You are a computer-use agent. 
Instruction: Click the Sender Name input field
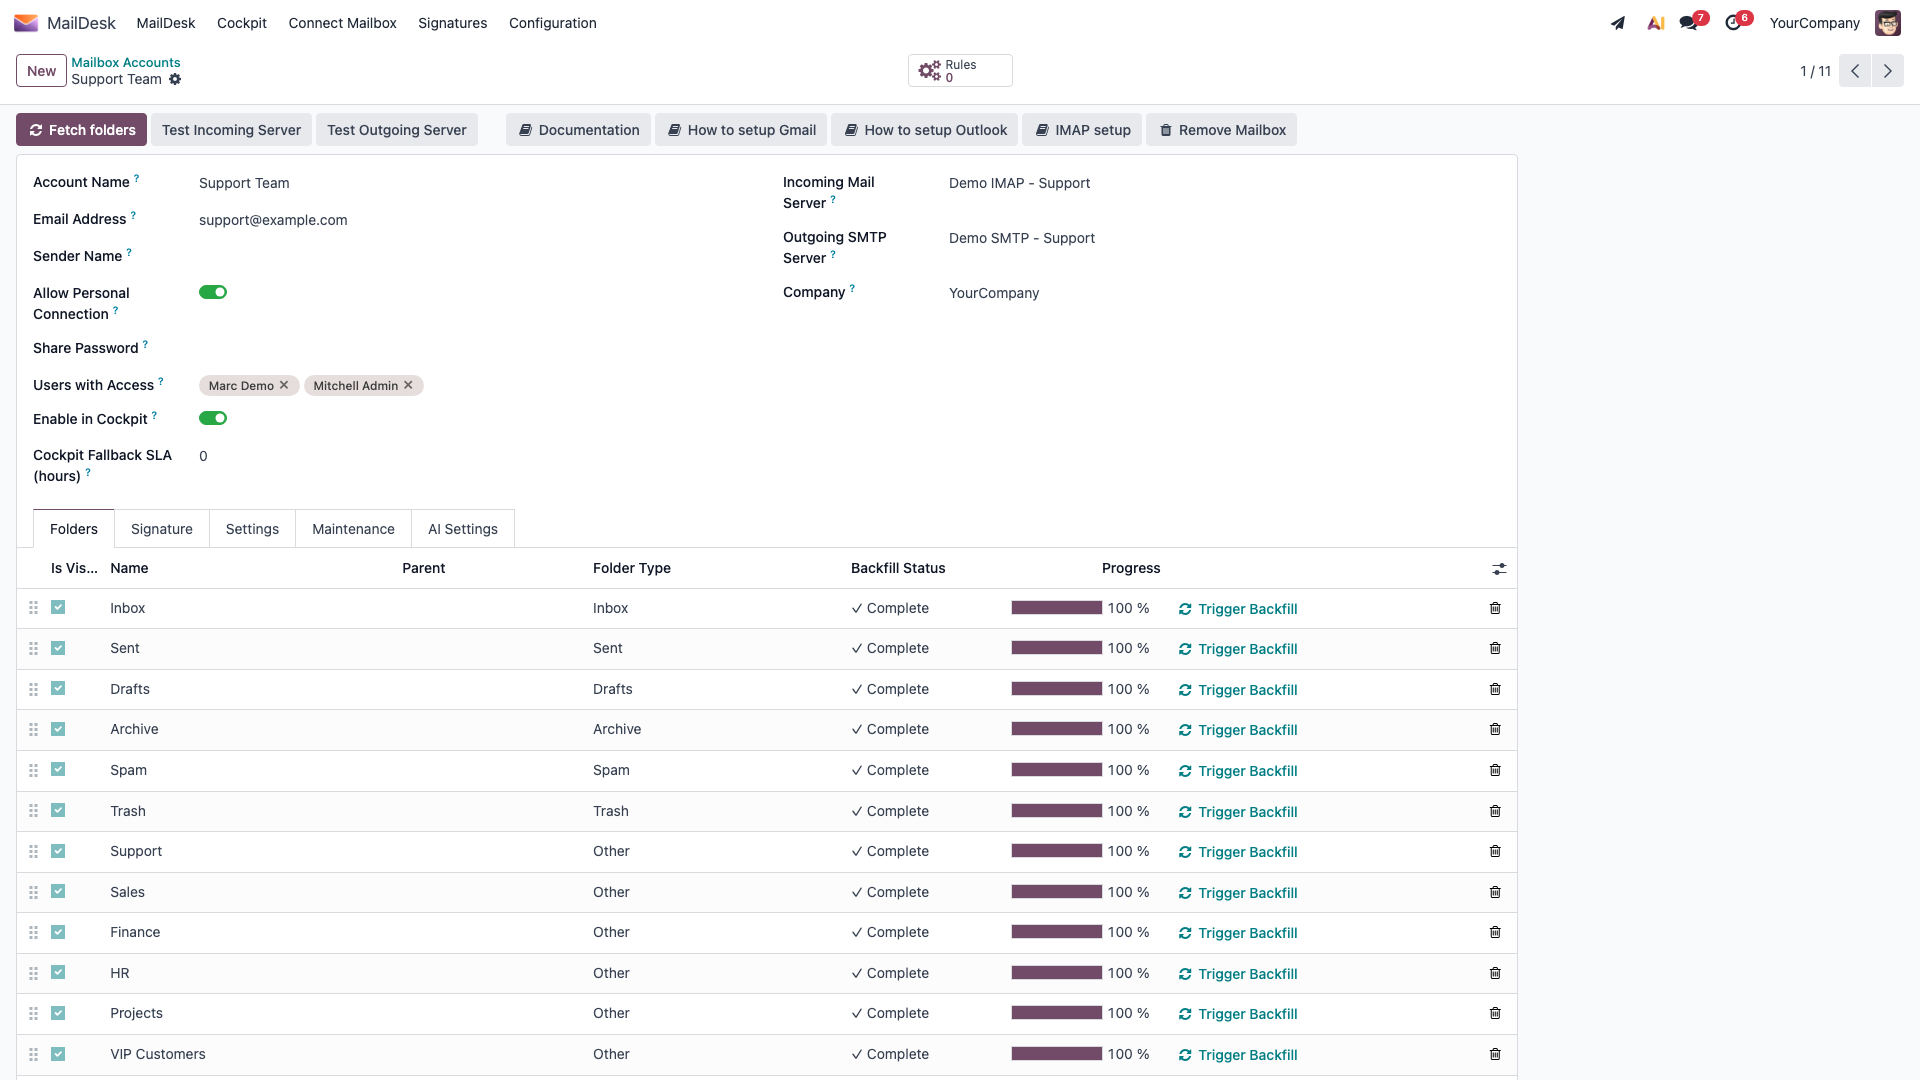(474, 257)
